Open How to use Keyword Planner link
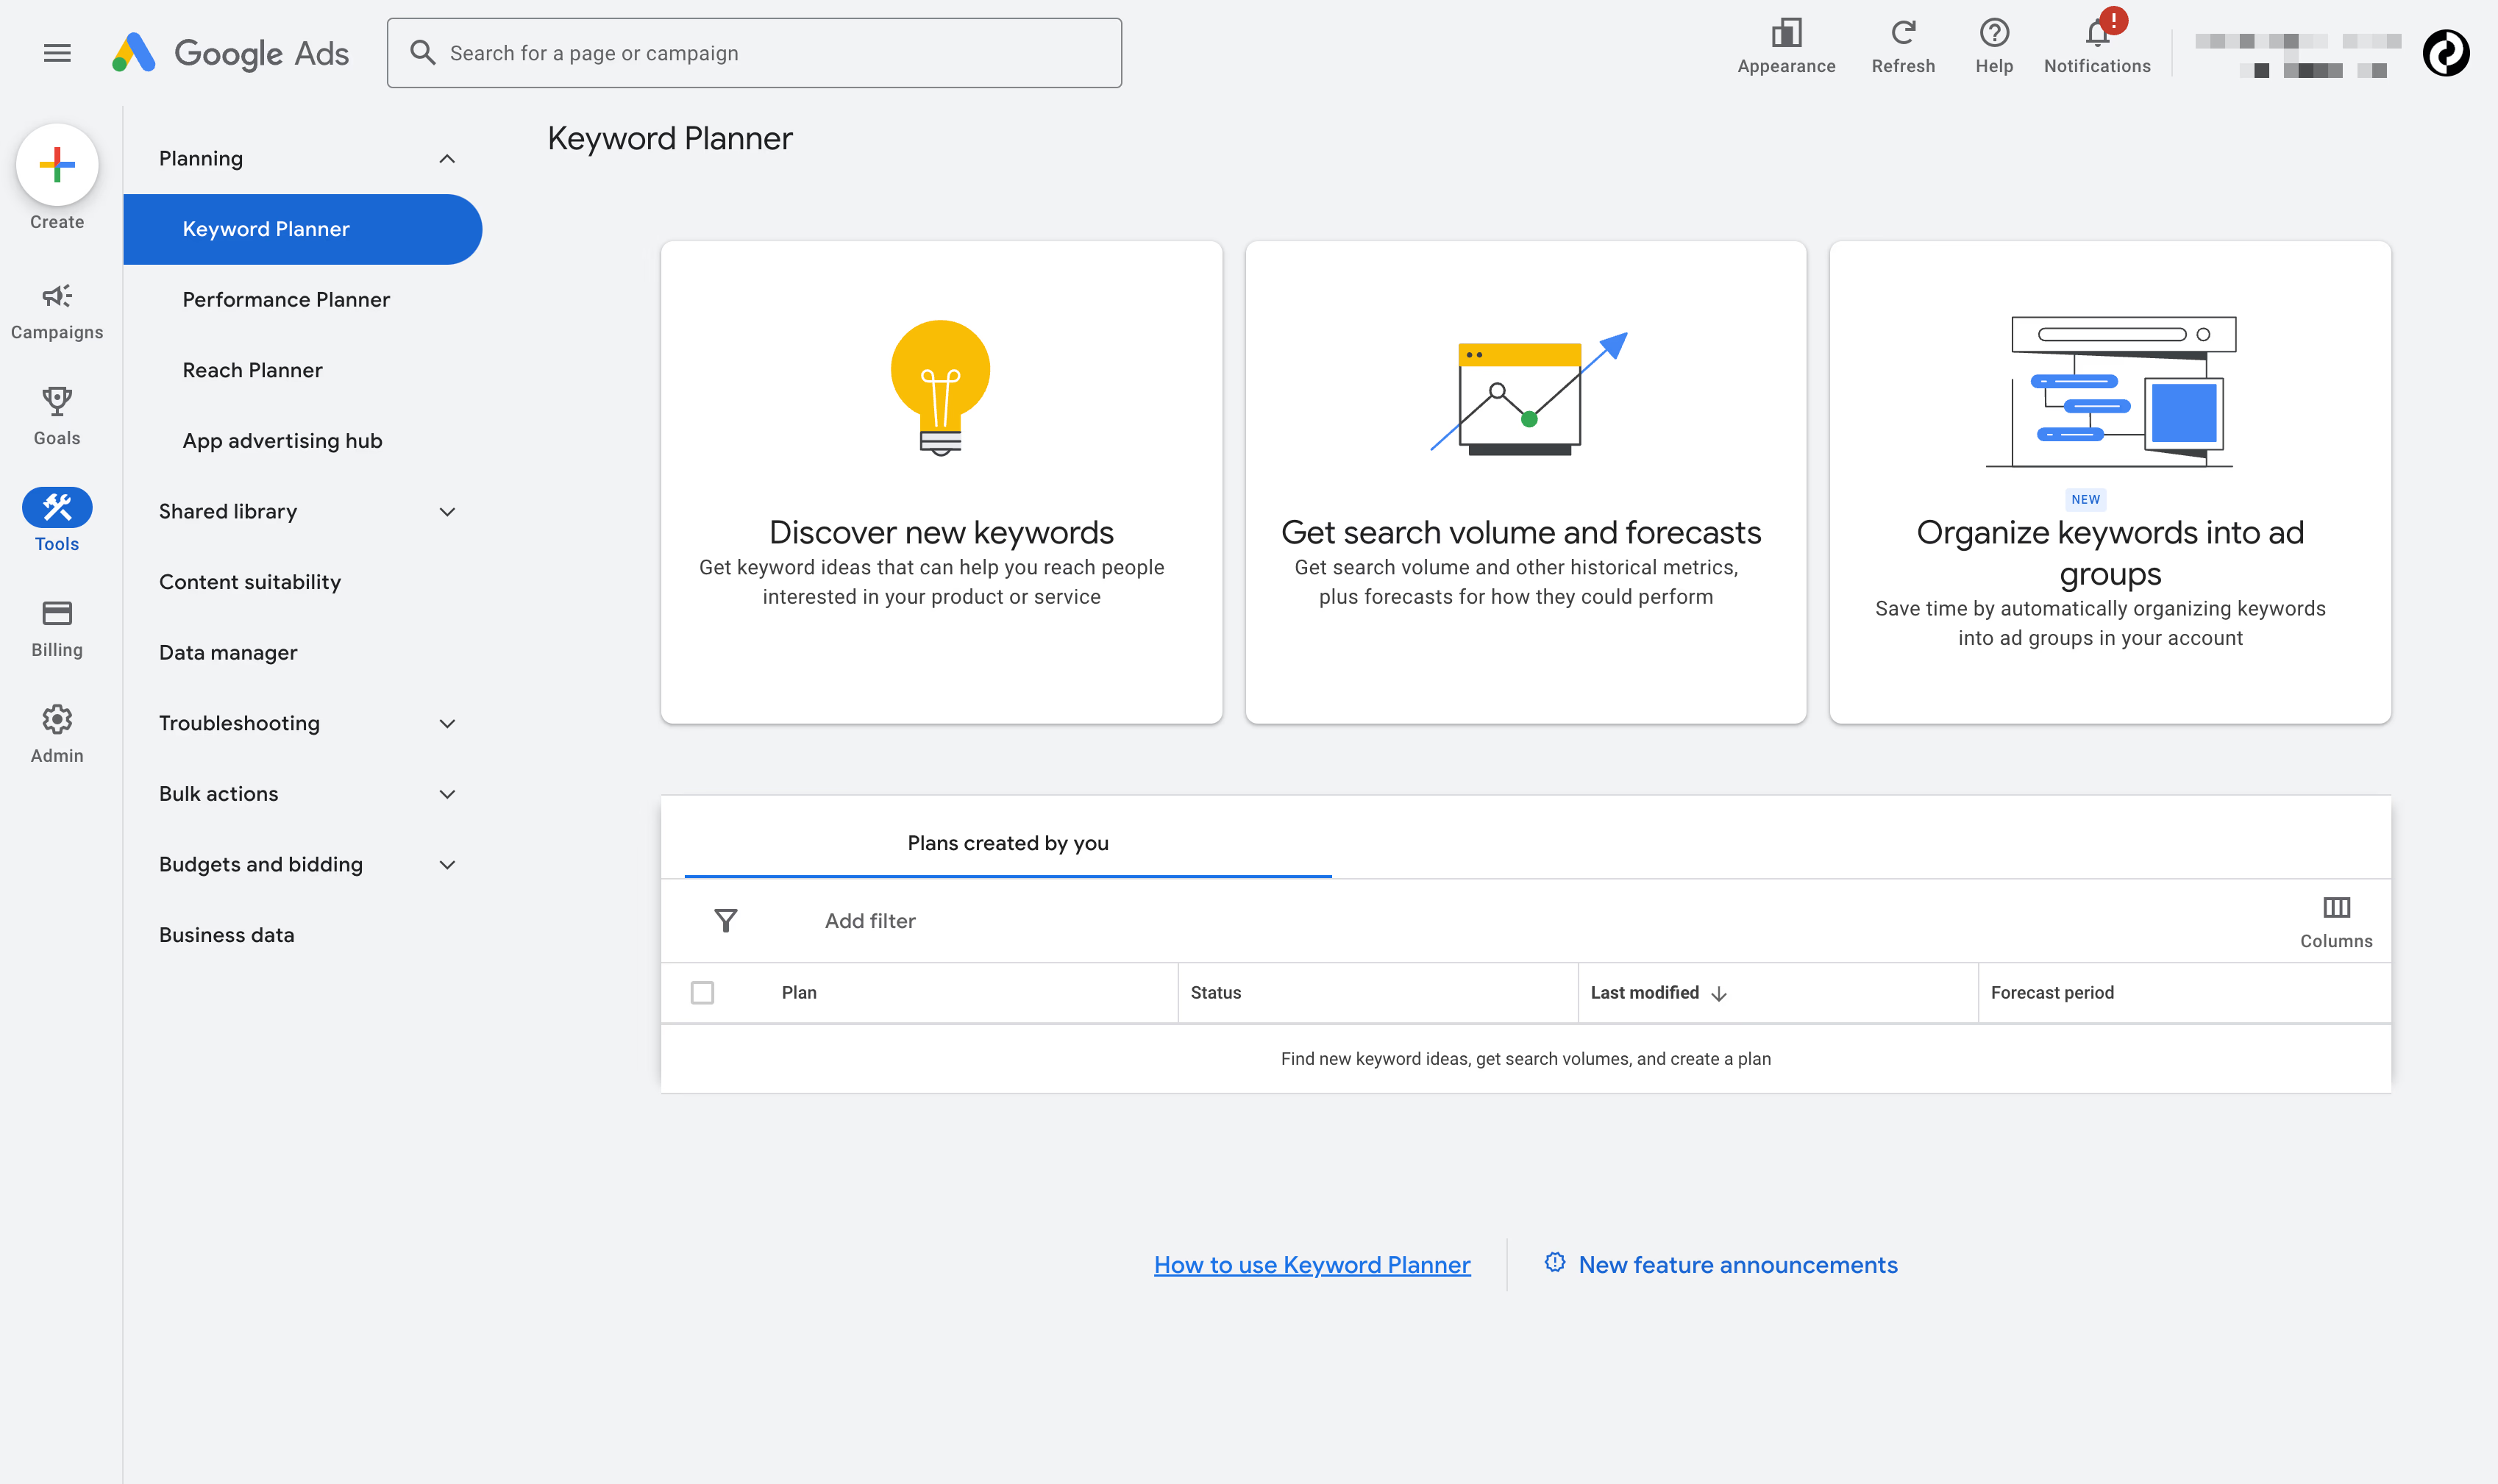This screenshot has height=1484, width=2498. point(1312,1265)
